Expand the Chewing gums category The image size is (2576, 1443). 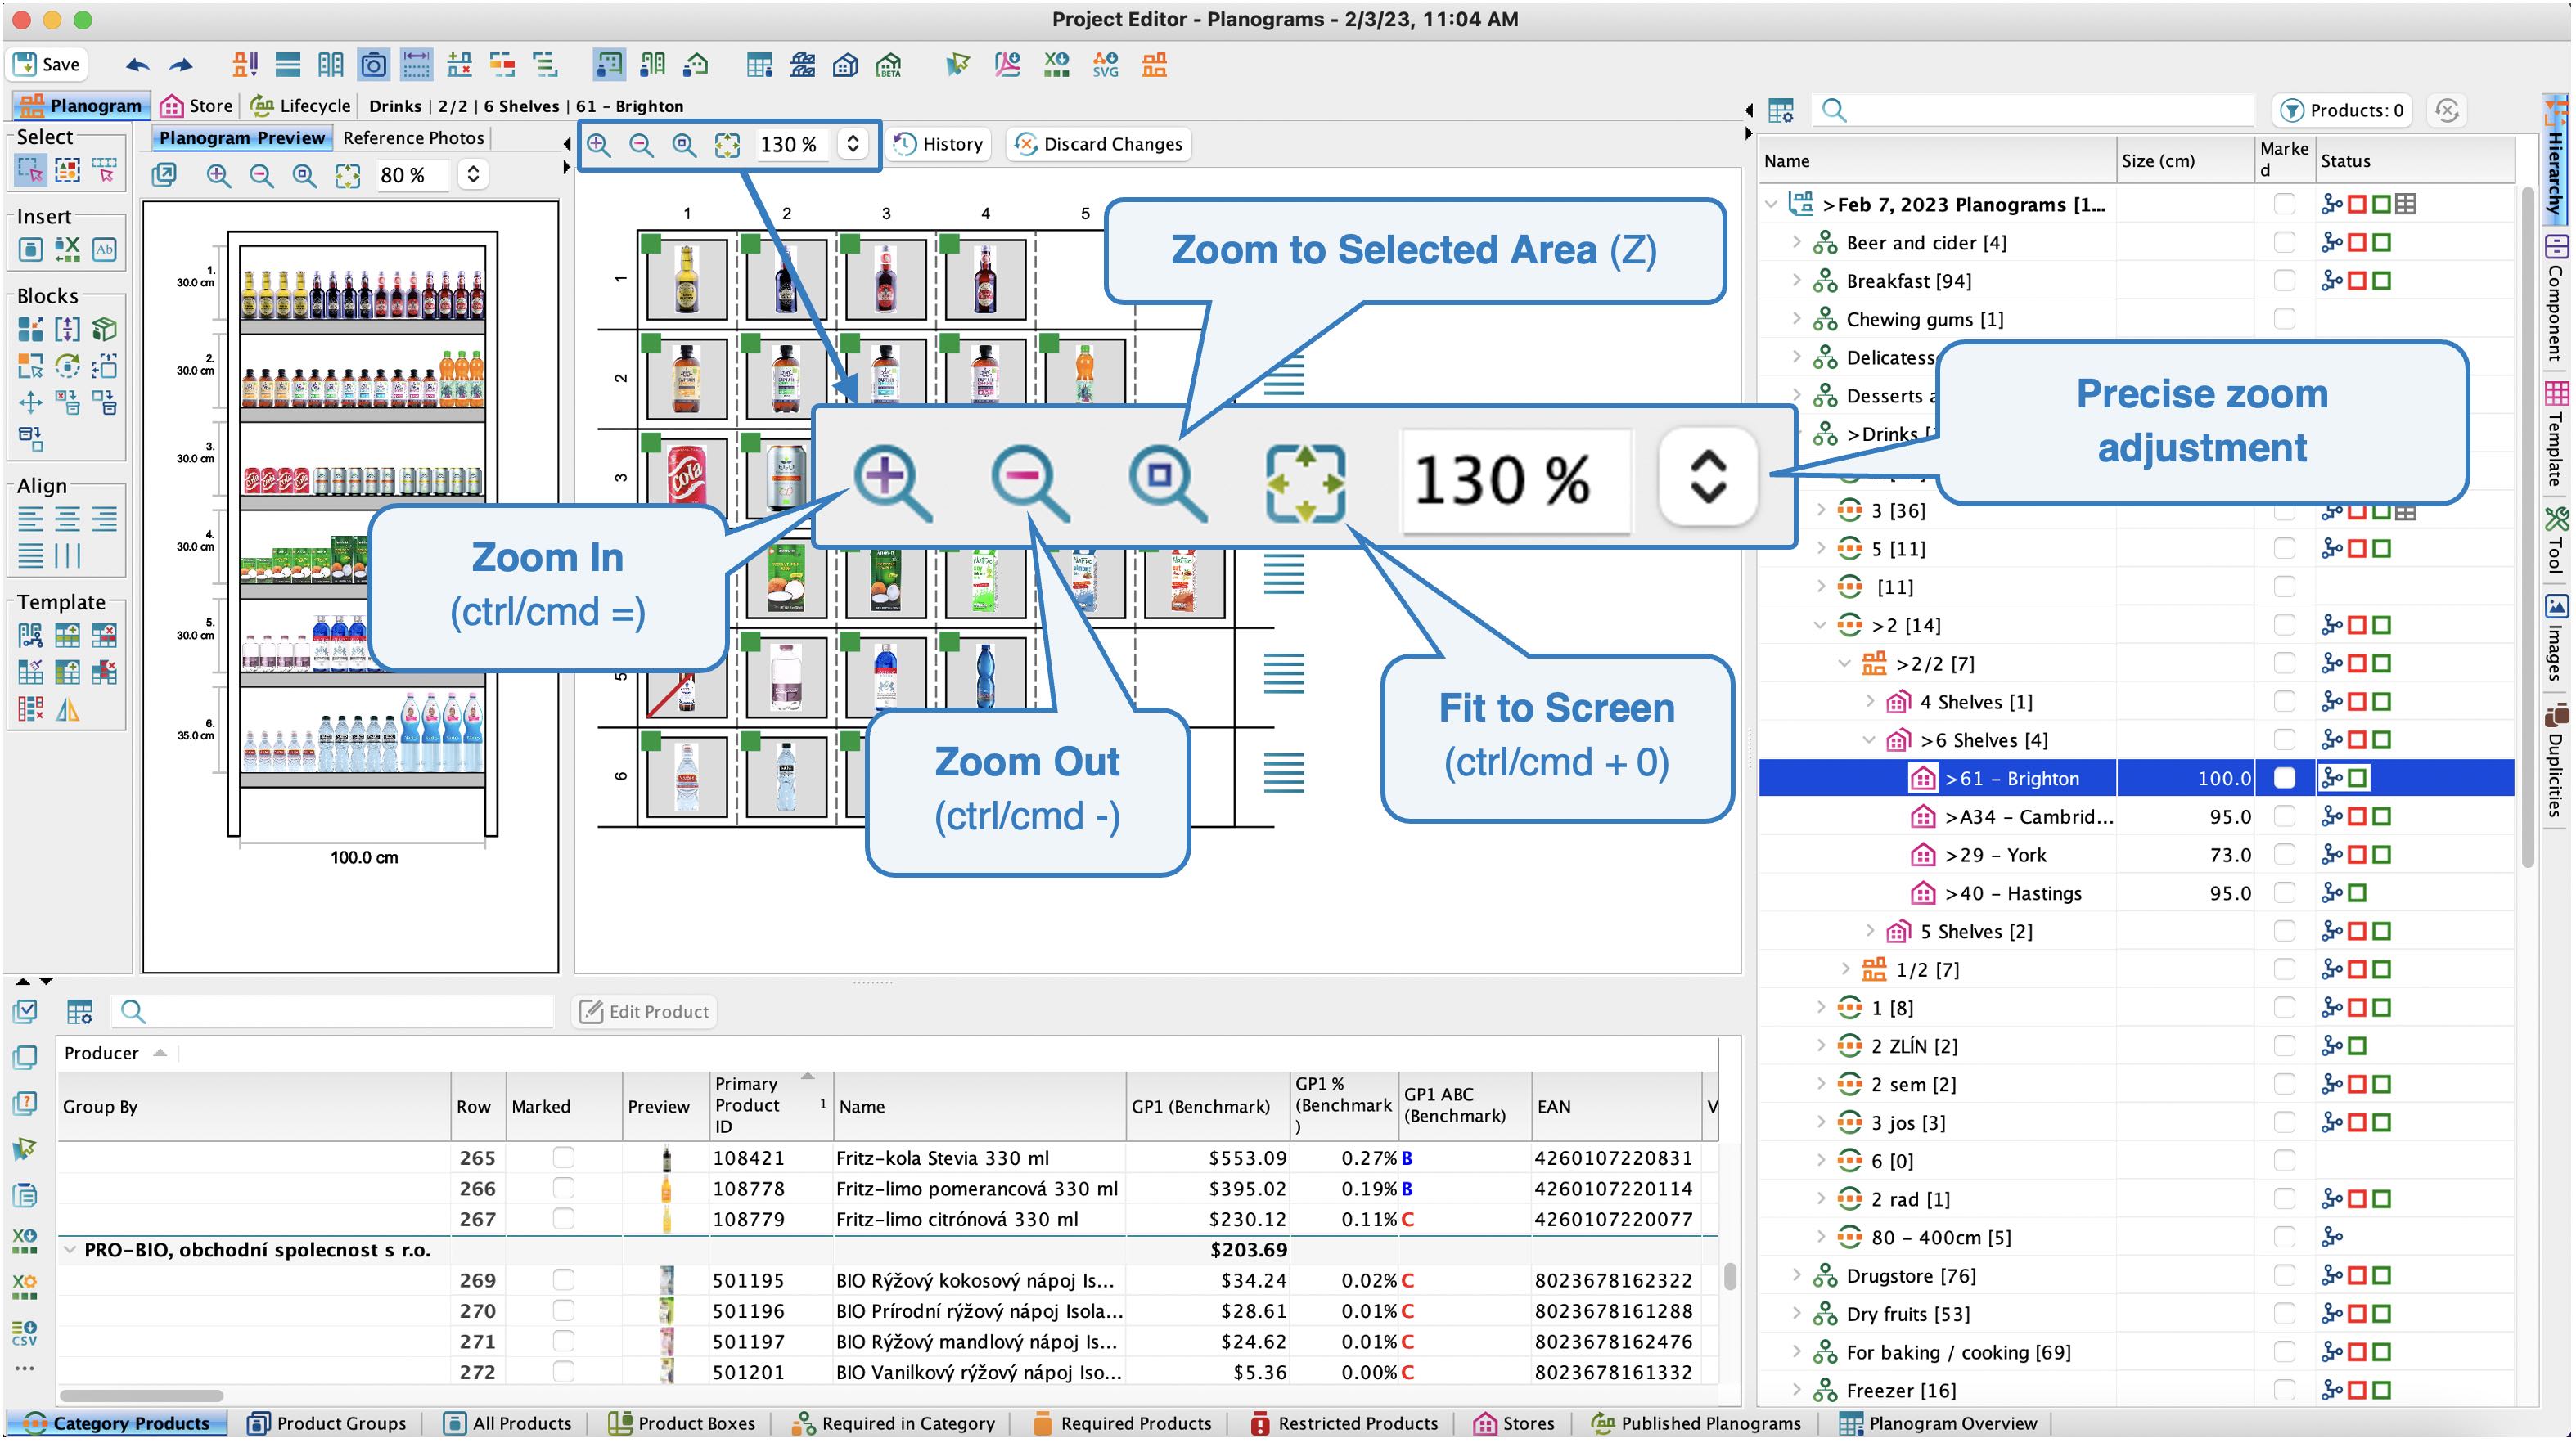[x=1796, y=319]
